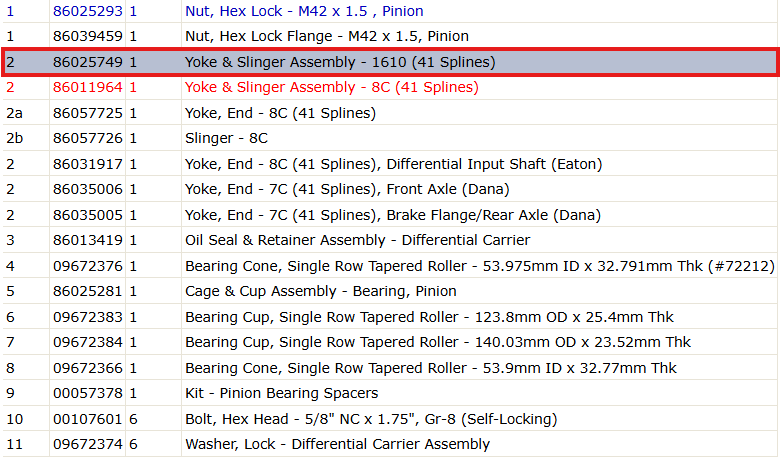Select Washer, Lock Differential Carrier row
This screenshot has height=457, width=780.
pyautogui.click(x=390, y=444)
